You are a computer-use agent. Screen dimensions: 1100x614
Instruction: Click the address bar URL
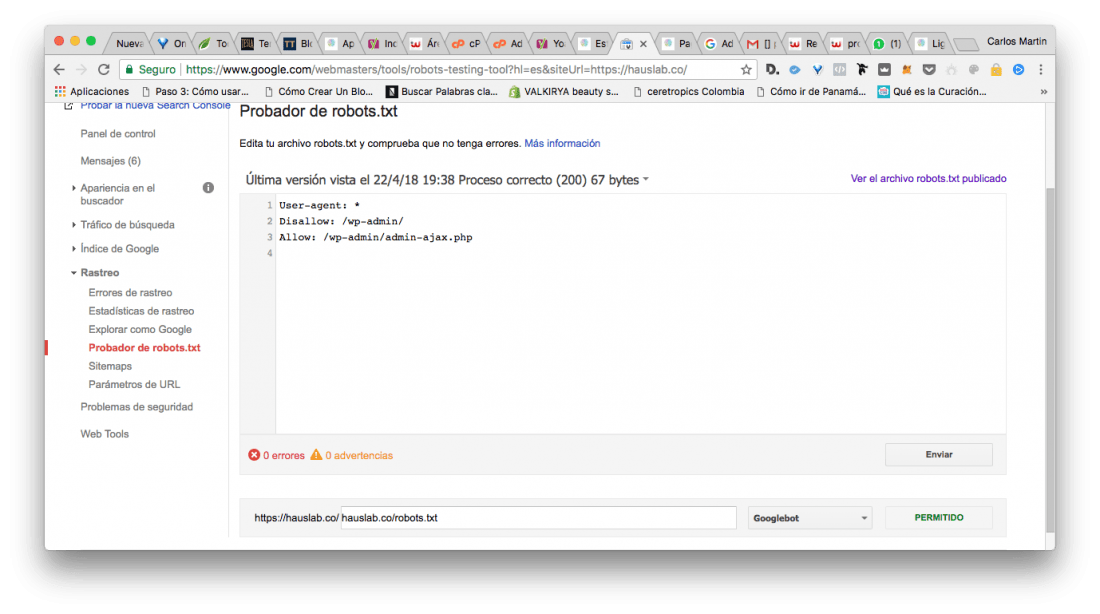436,69
